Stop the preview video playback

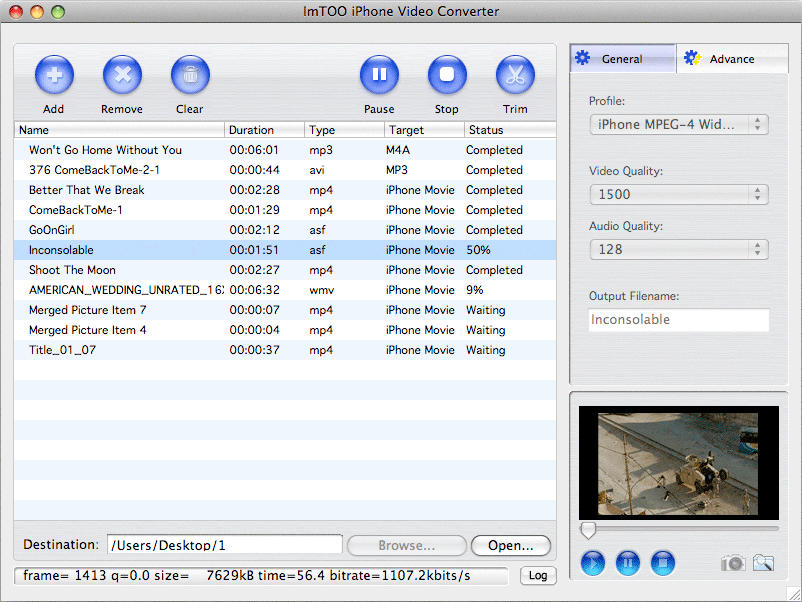(663, 563)
